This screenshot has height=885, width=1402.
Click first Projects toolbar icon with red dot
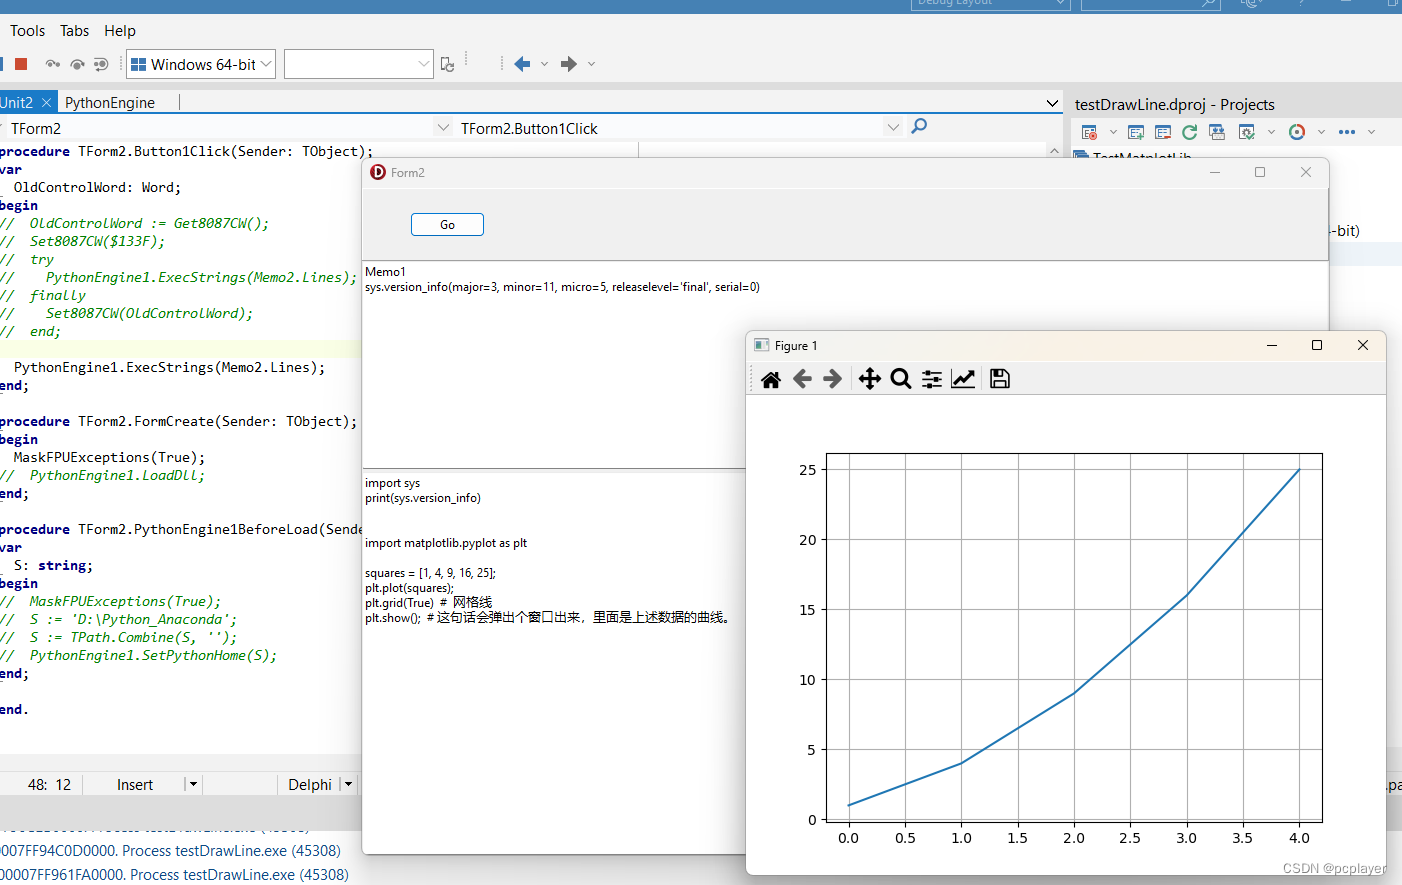click(x=1090, y=132)
